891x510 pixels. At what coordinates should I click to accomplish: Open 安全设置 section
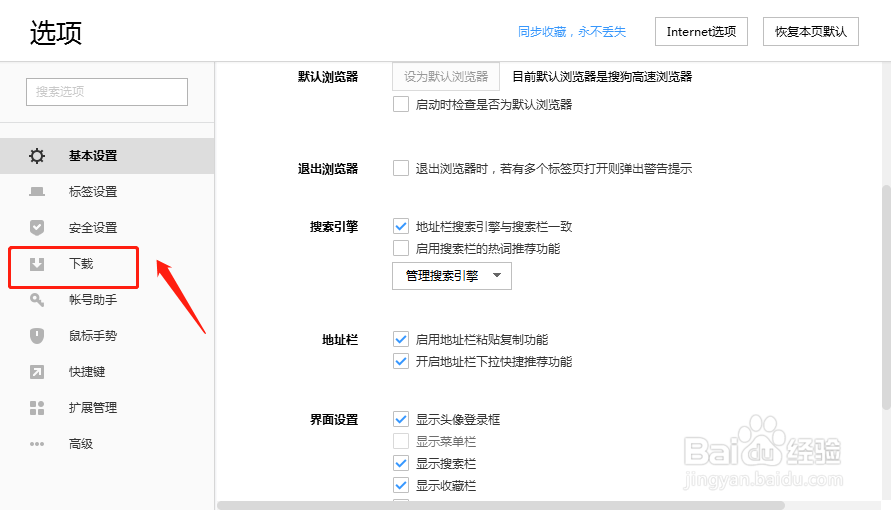tap(107, 228)
